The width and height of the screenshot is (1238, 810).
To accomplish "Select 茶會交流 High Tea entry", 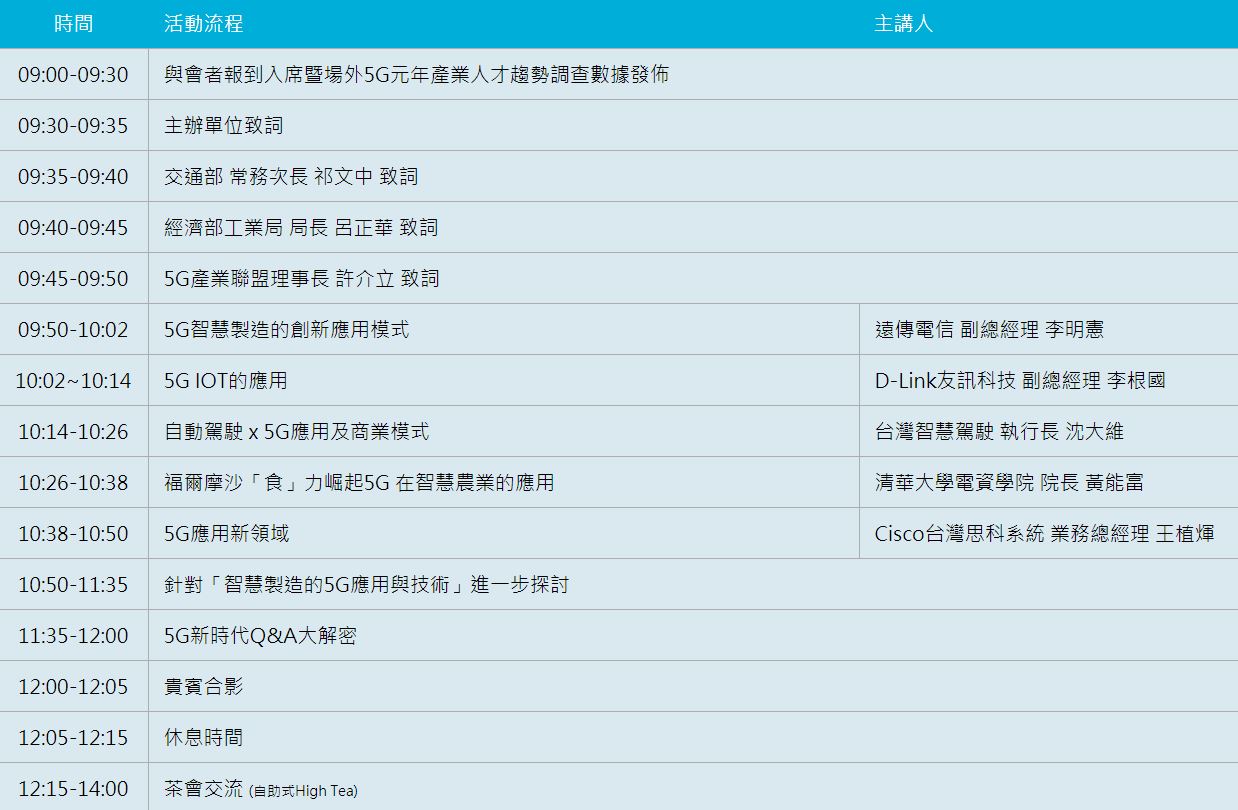I will coord(260,789).
